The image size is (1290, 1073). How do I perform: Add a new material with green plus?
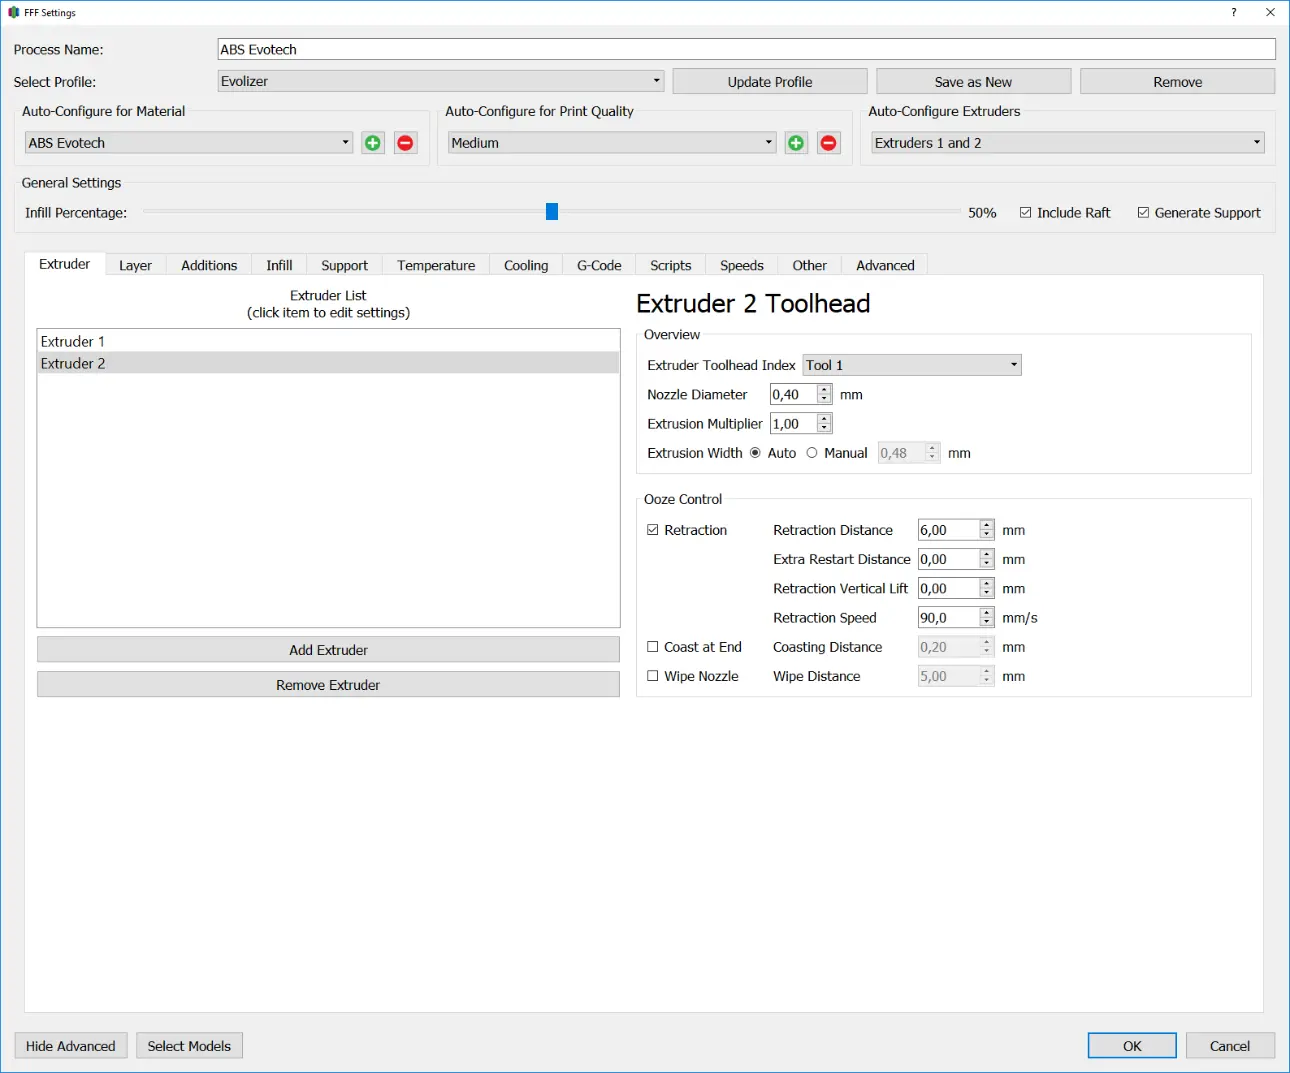373,143
